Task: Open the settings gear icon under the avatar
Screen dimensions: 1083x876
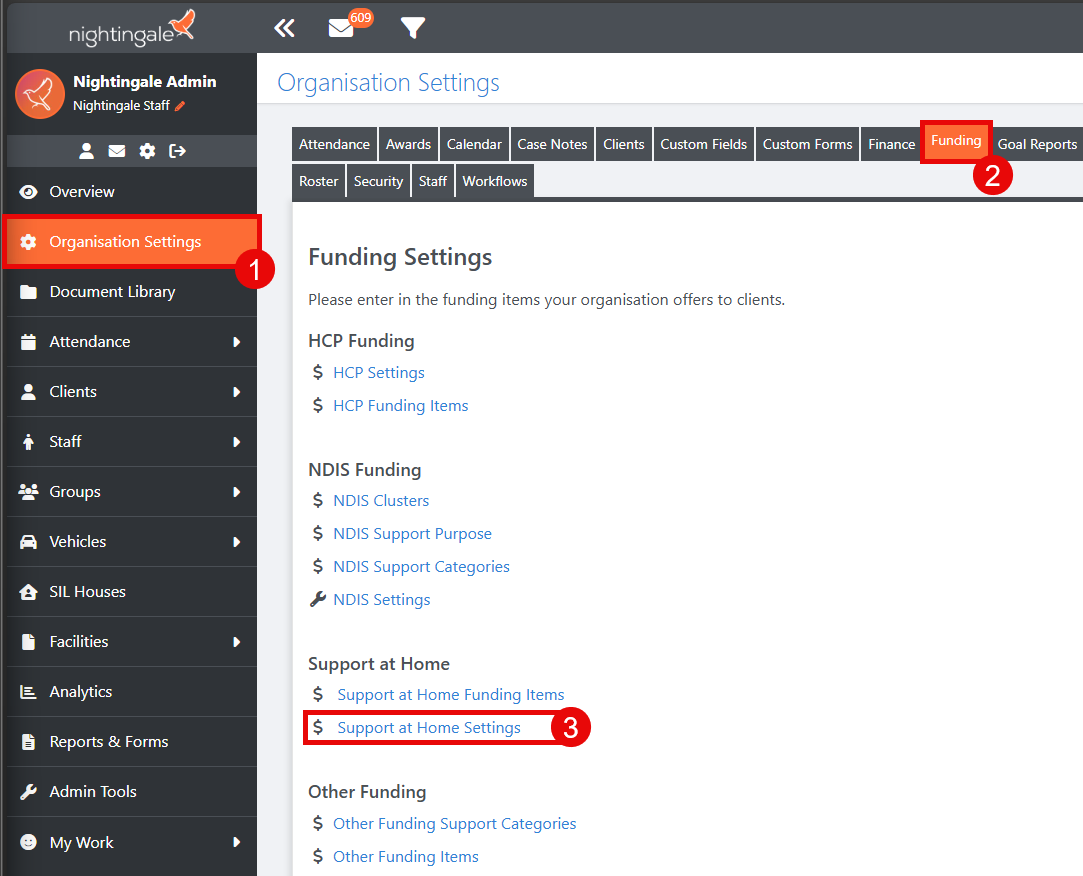Action: 147,151
